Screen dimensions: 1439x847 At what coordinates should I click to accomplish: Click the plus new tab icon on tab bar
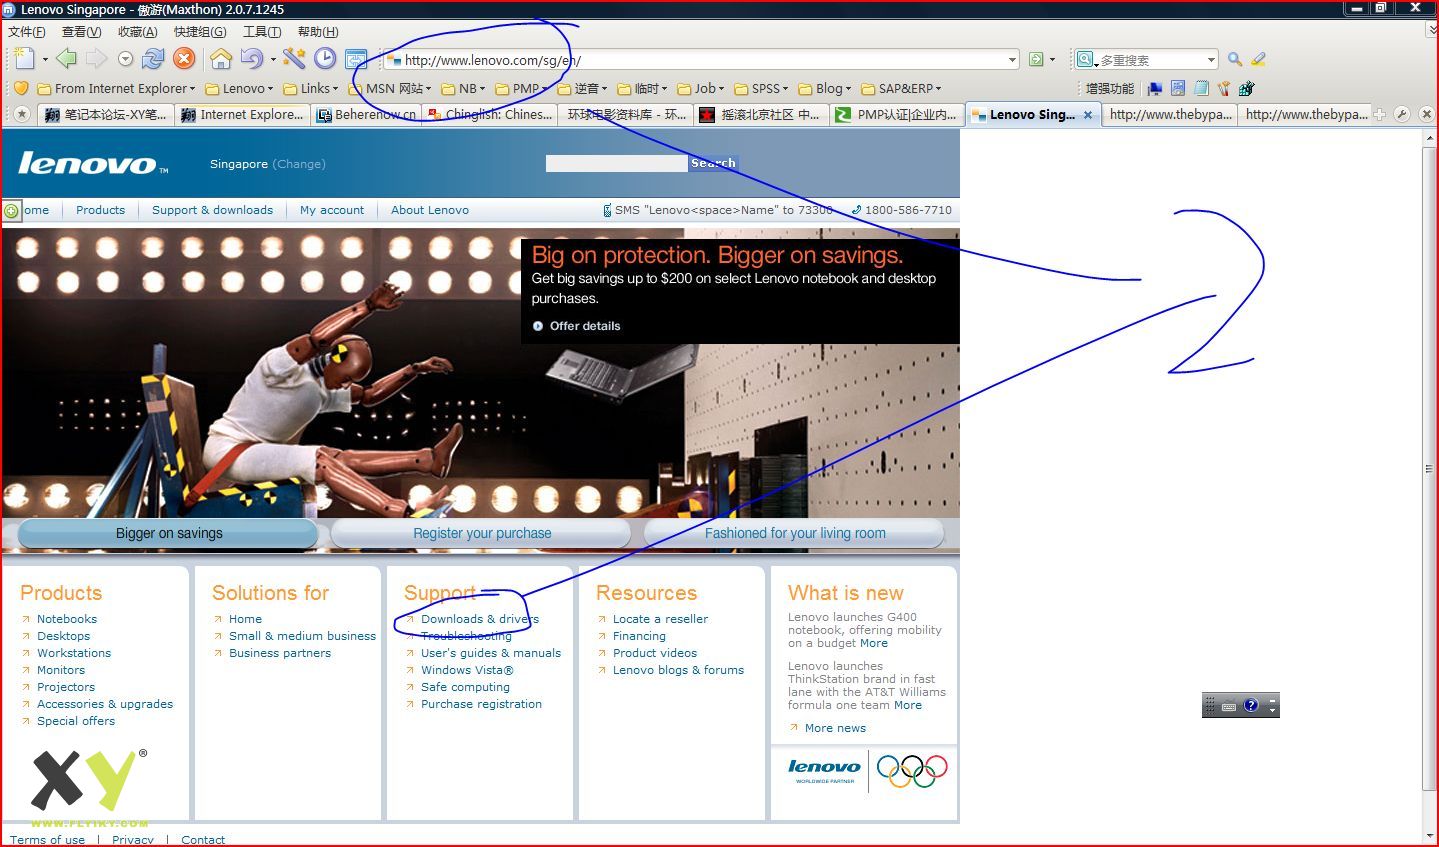pyautogui.click(x=1380, y=115)
